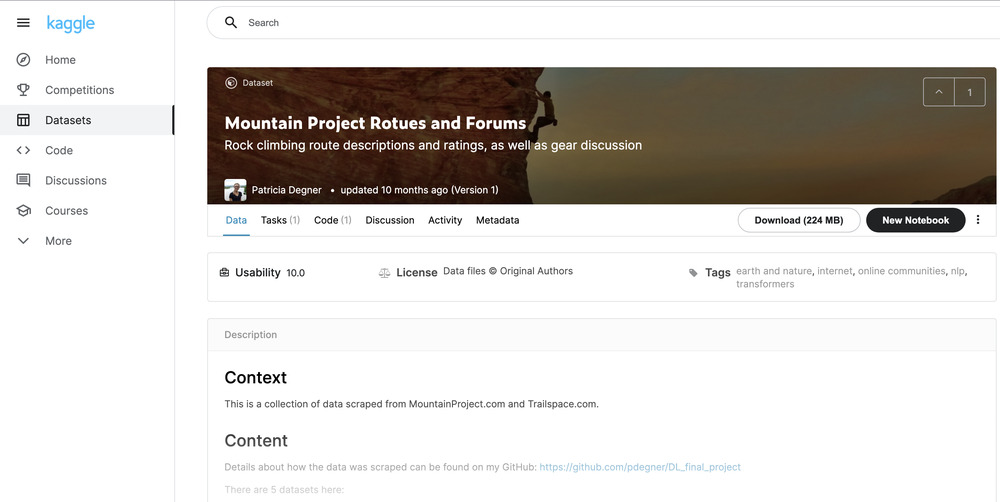Click Patricia Degner's profile avatar
The image size is (1000, 502).
pos(235,190)
